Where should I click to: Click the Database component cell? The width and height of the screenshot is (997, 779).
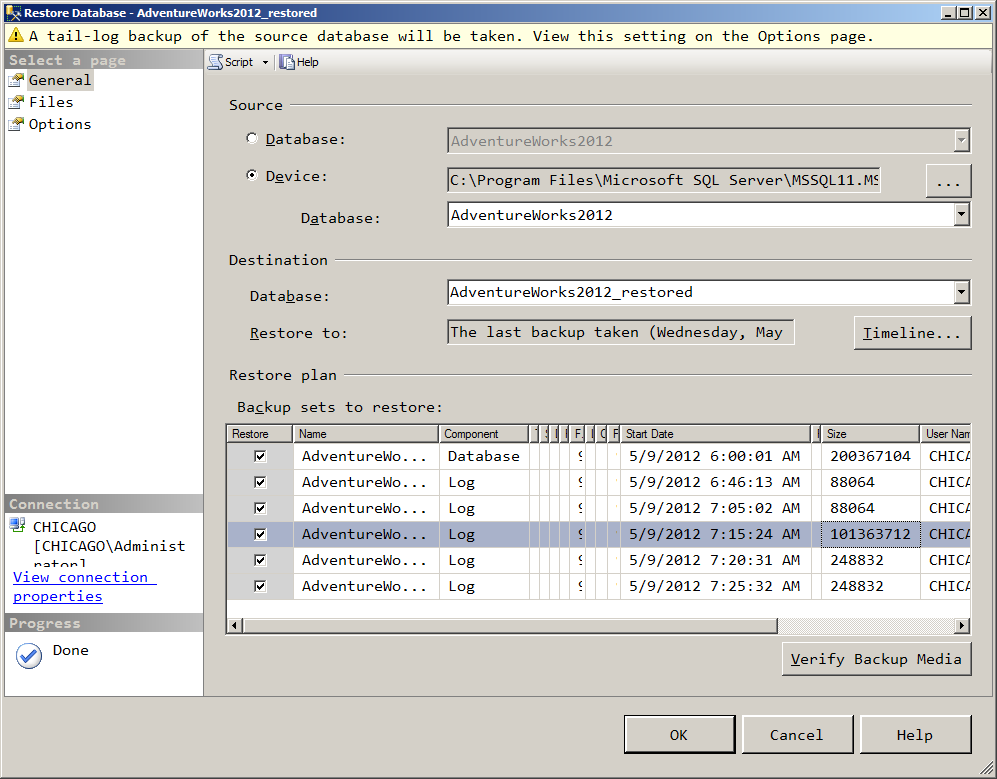(x=484, y=456)
